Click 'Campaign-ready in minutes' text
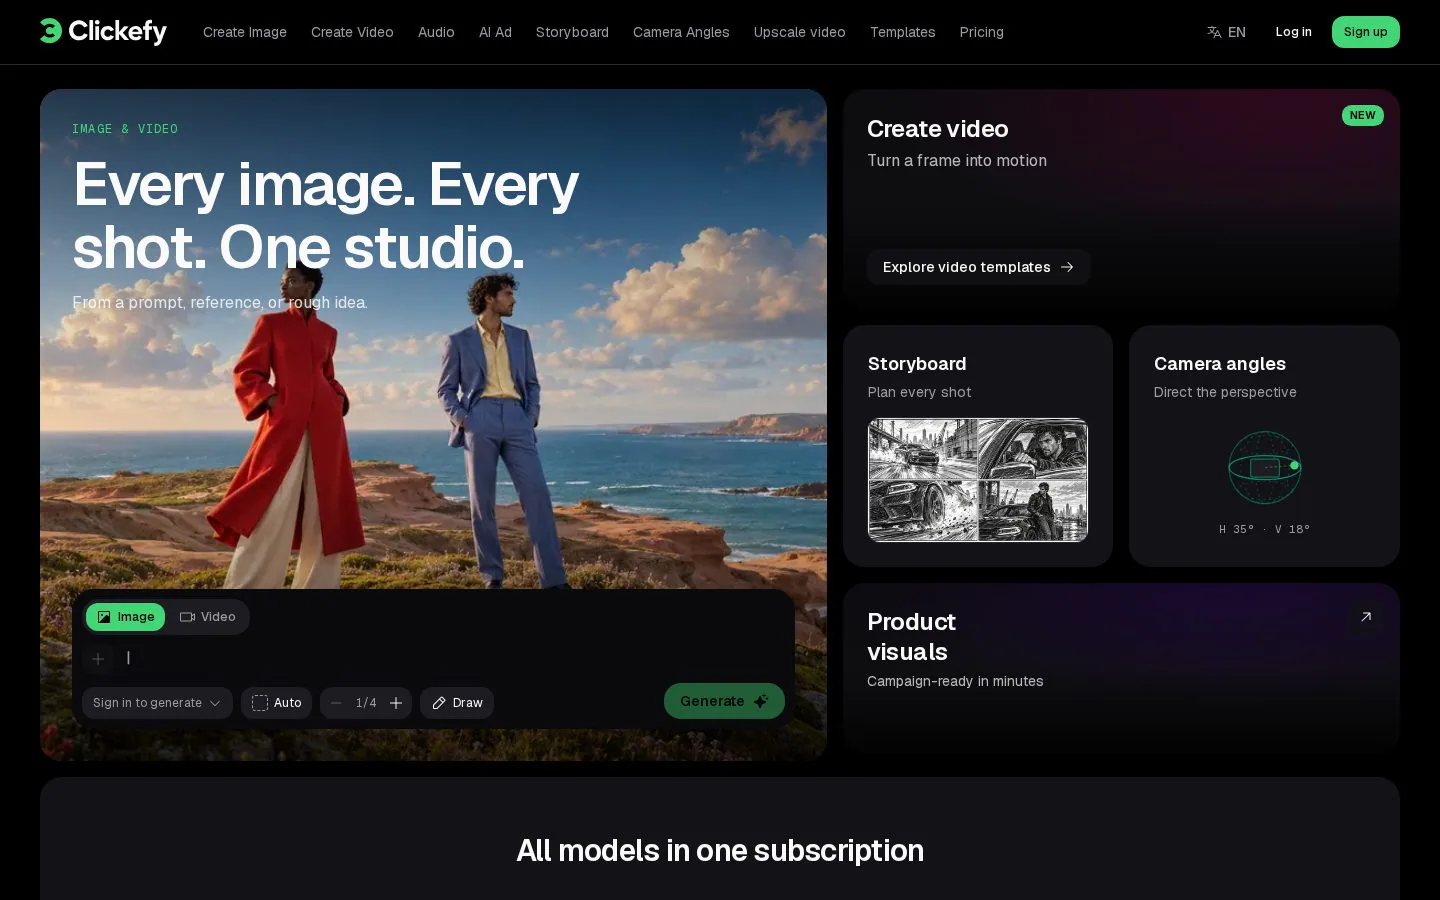 955,681
